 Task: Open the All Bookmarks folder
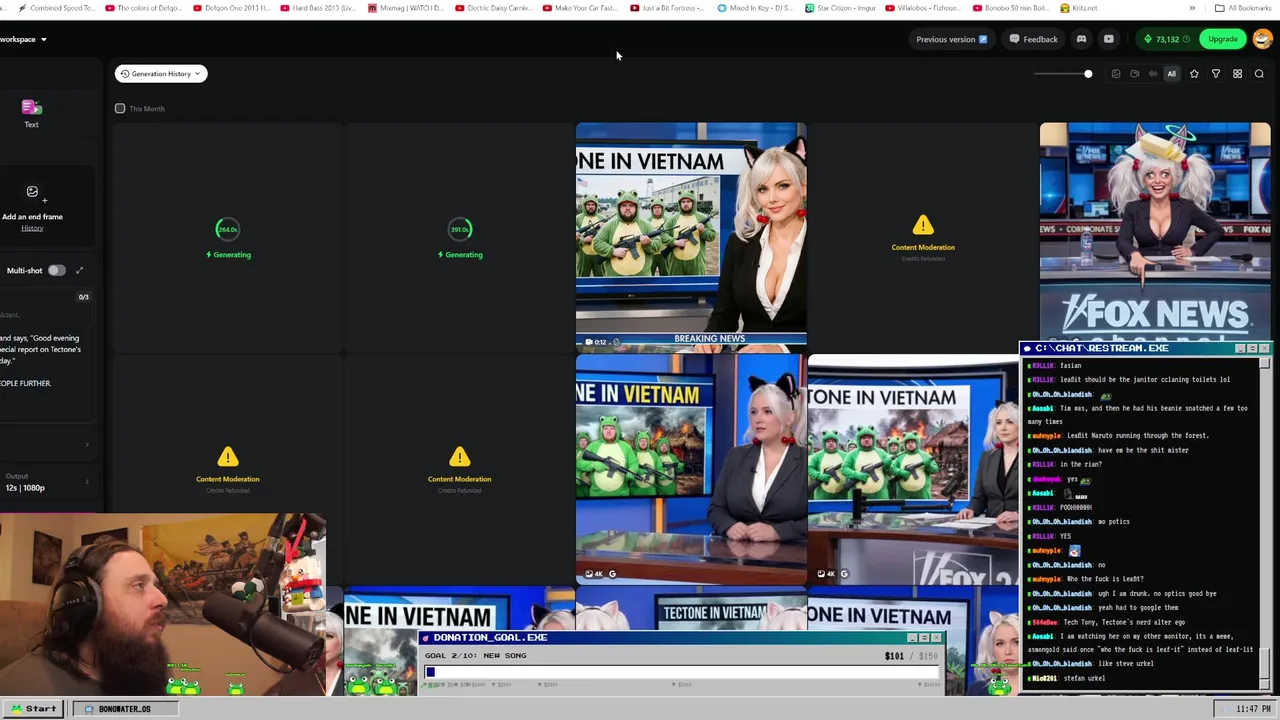click(1243, 8)
